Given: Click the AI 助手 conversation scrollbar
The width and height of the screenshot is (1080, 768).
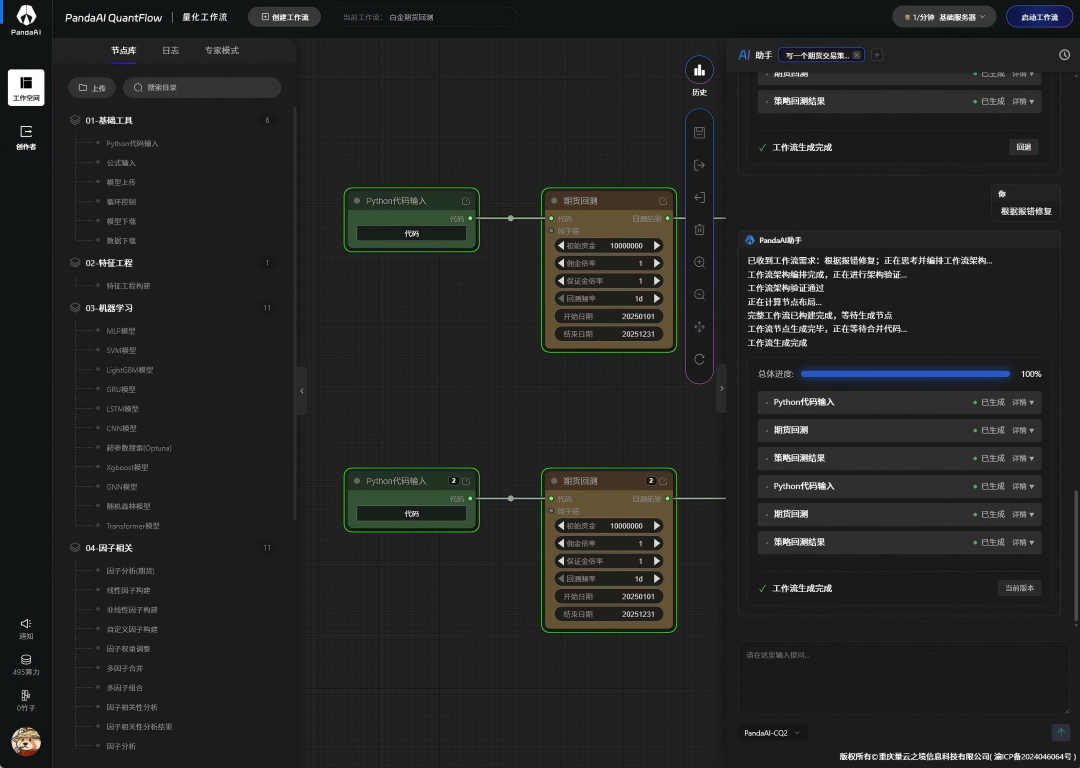Looking at the screenshot, I should pos(1076,557).
